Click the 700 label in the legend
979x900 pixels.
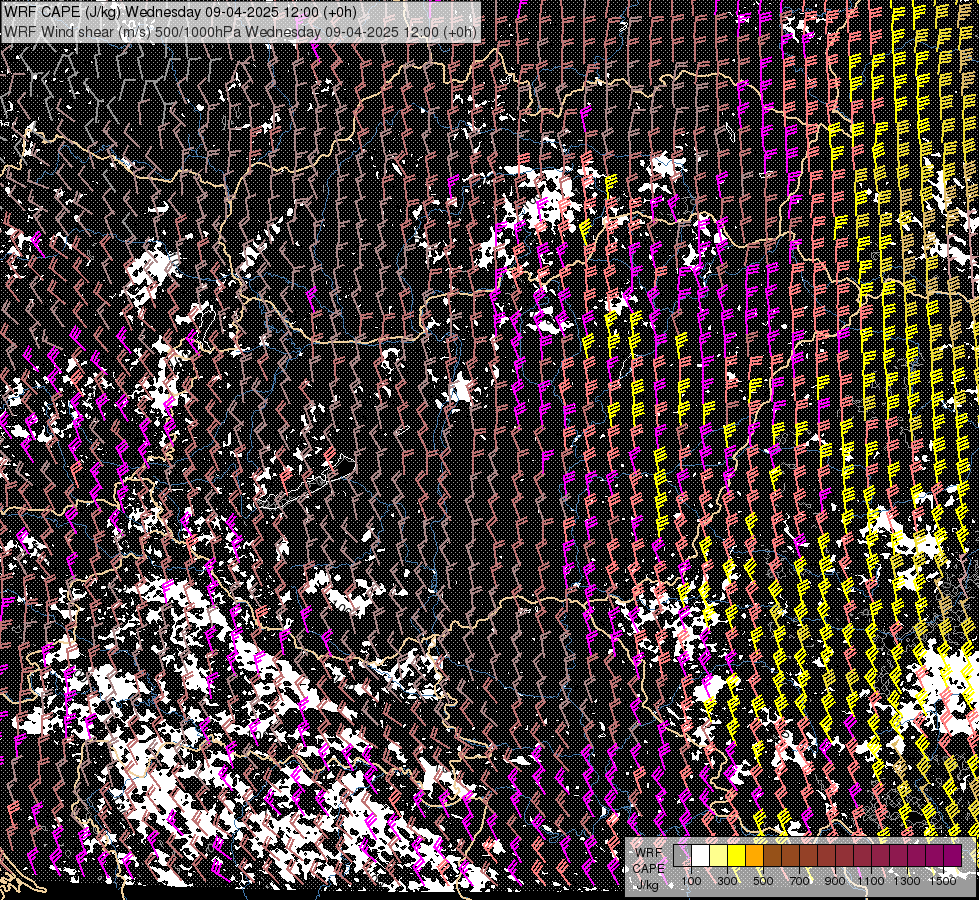tap(799, 881)
